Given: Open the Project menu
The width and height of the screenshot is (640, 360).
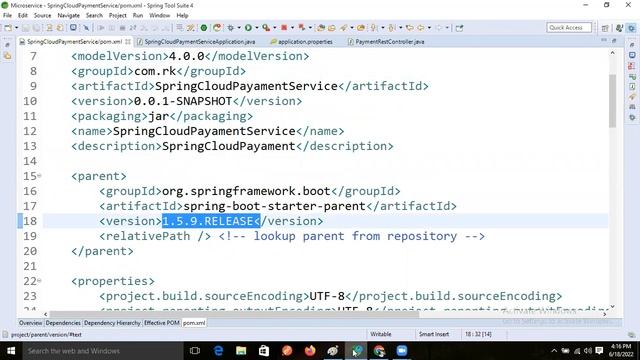Looking at the screenshot, I should click(118, 15).
